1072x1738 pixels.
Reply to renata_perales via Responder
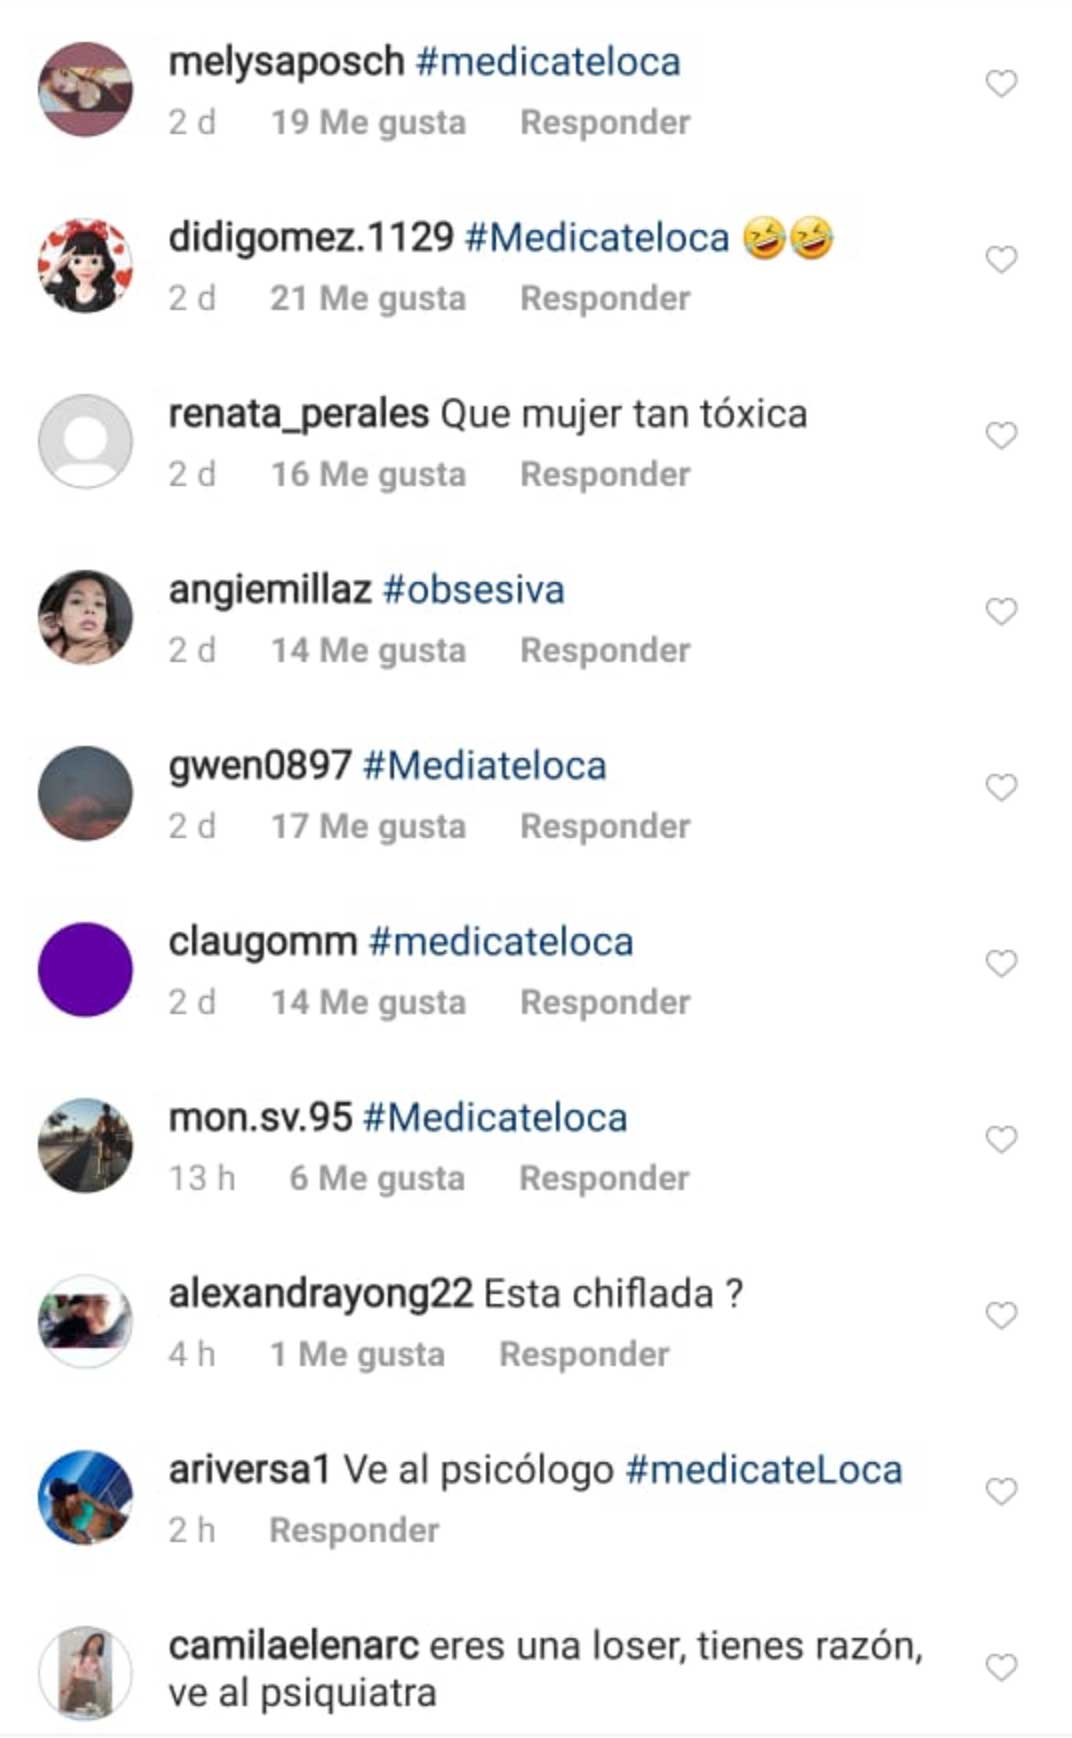pos(605,474)
